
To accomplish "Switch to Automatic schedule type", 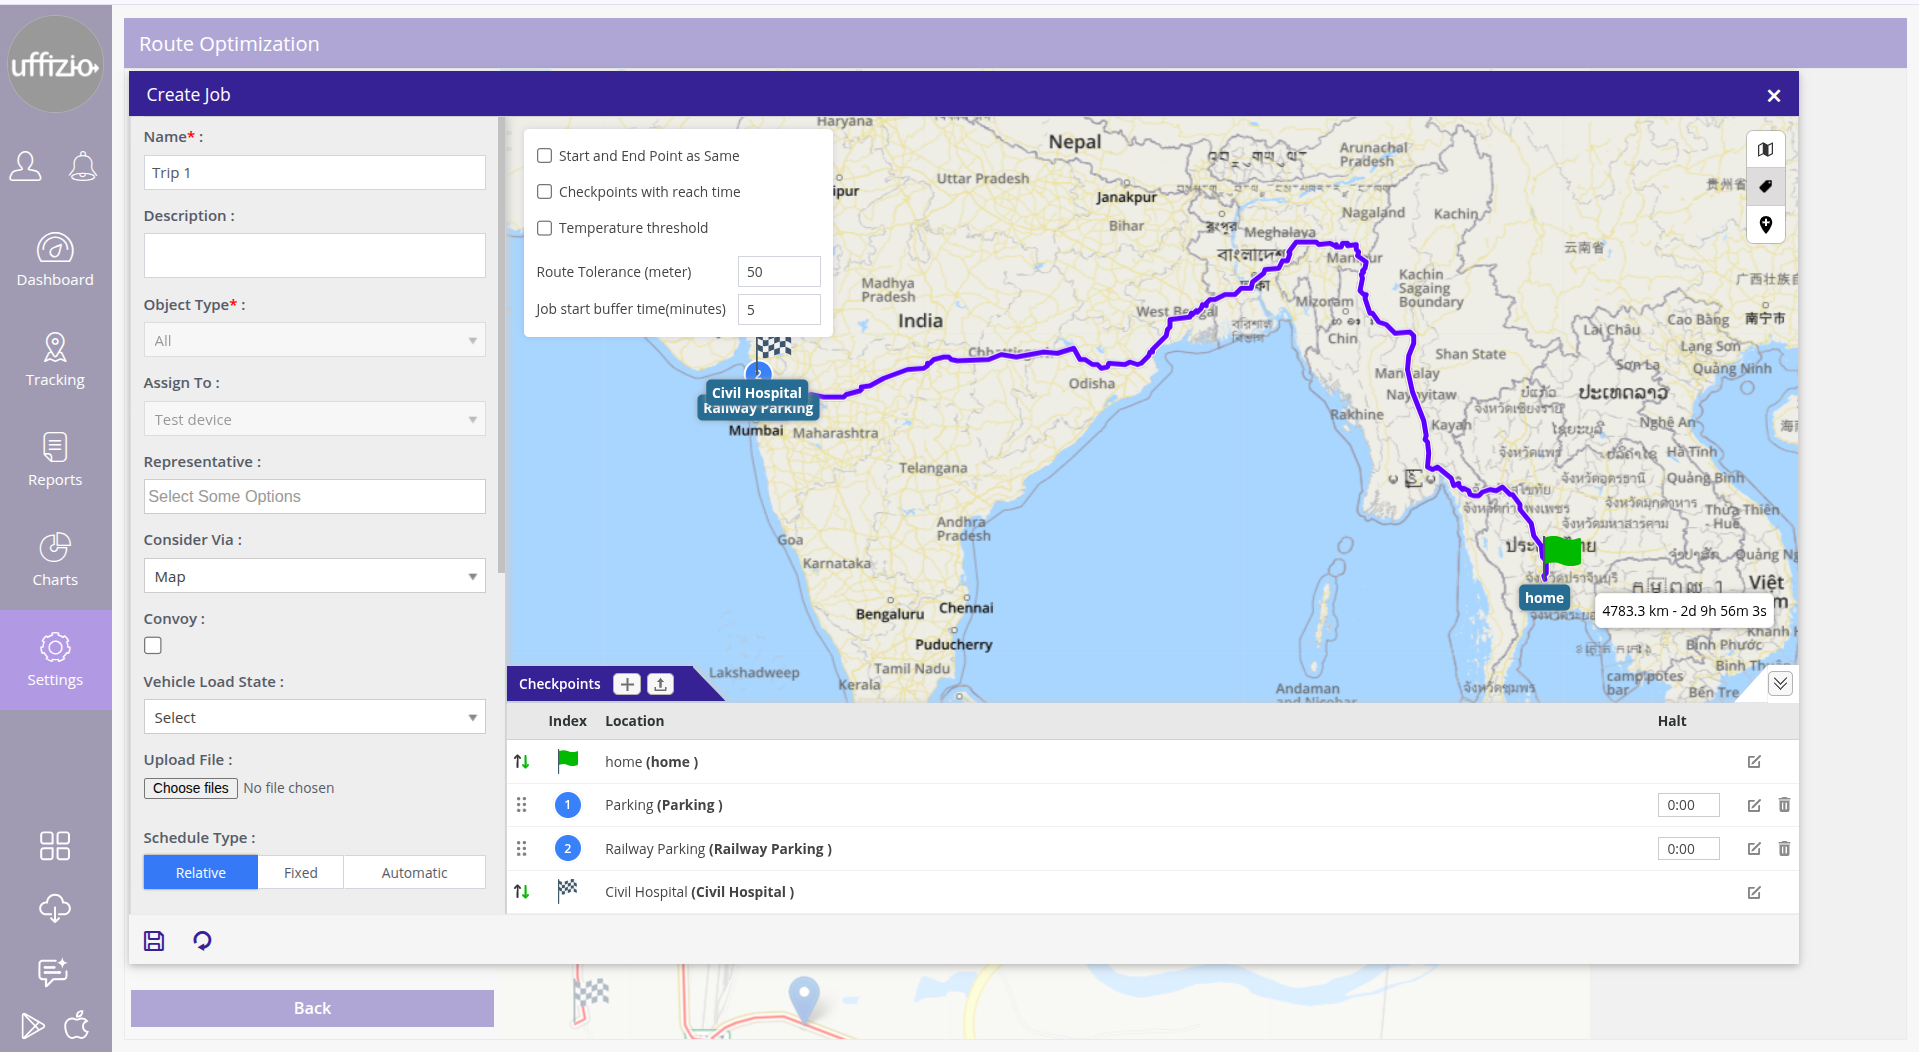I will pyautogui.click(x=414, y=873).
